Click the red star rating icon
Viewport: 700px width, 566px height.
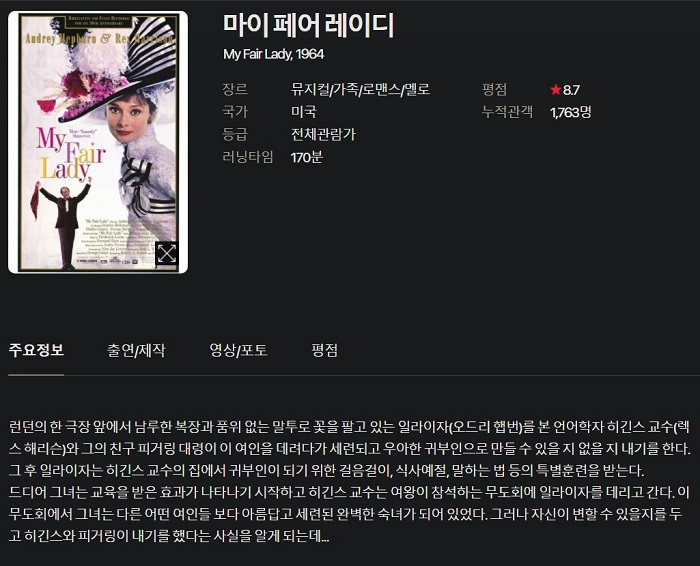pos(555,90)
